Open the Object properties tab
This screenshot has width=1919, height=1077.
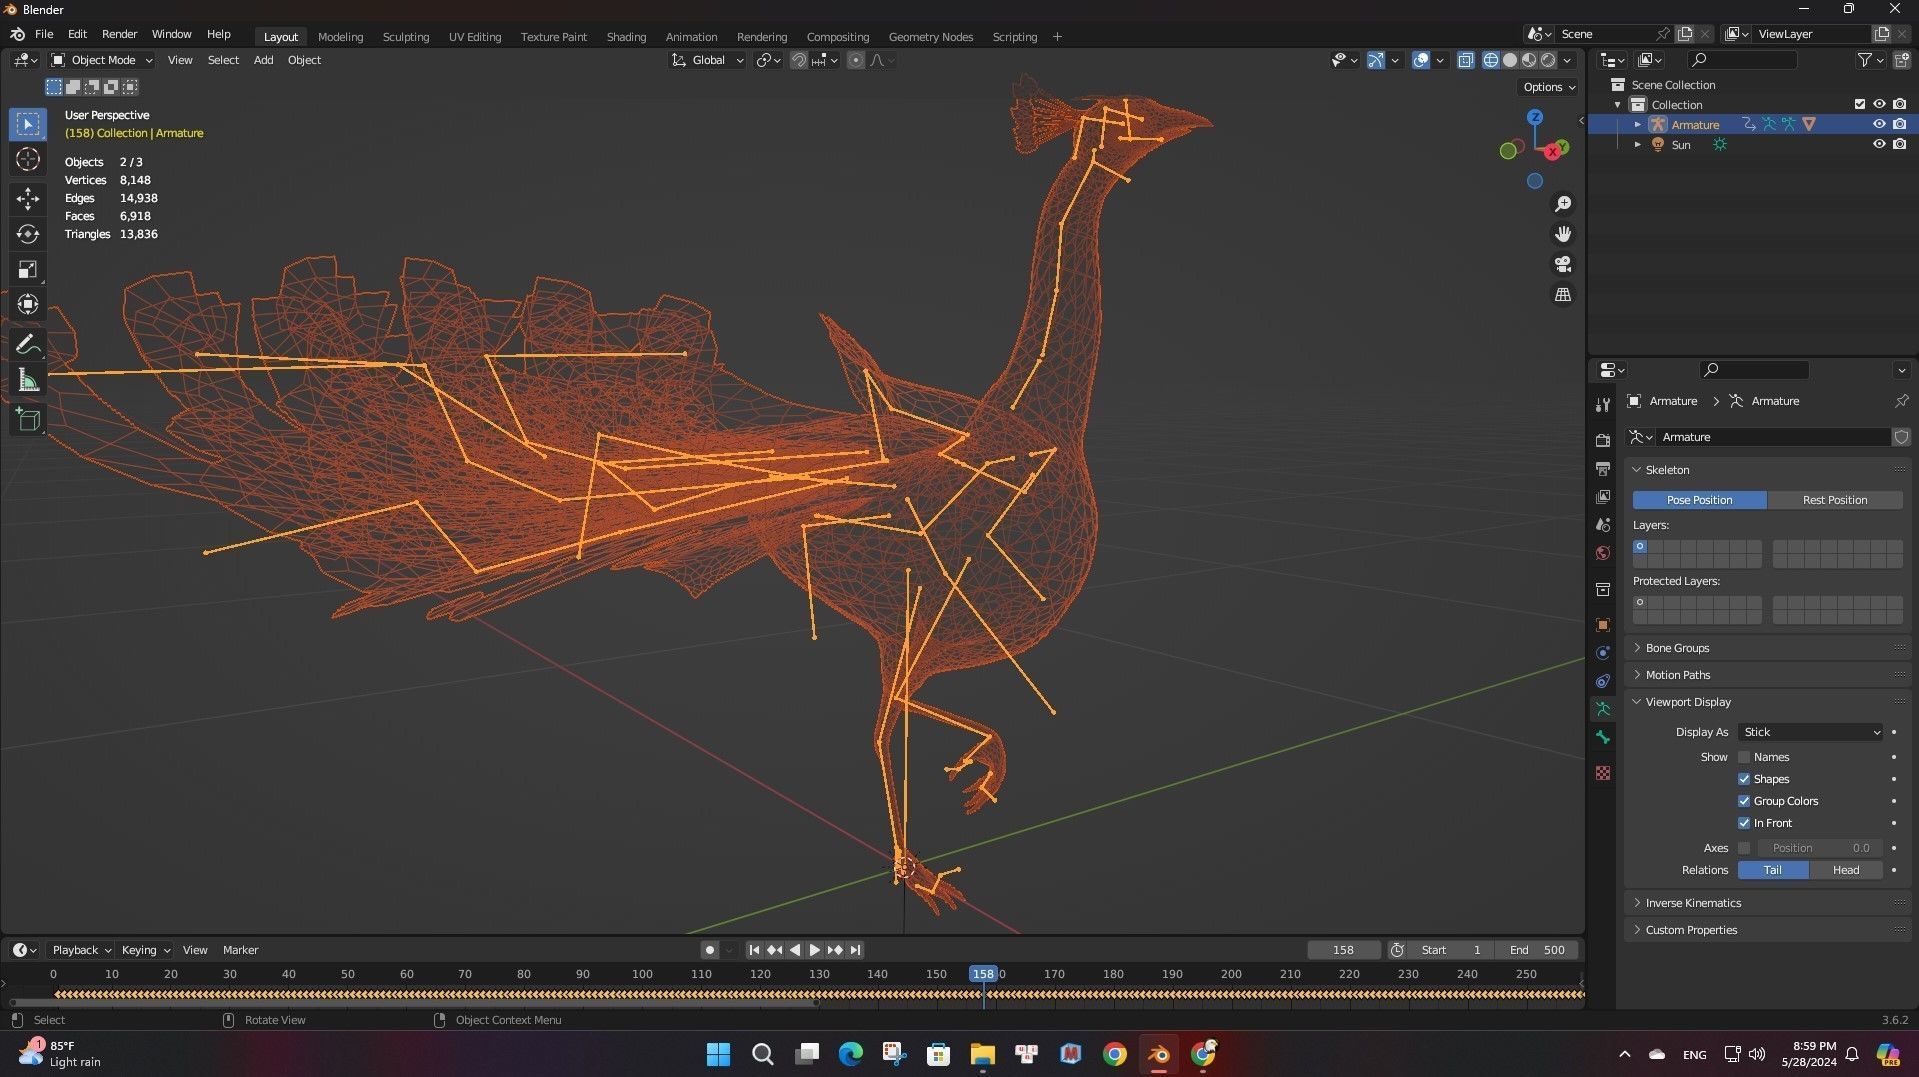click(x=1603, y=625)
